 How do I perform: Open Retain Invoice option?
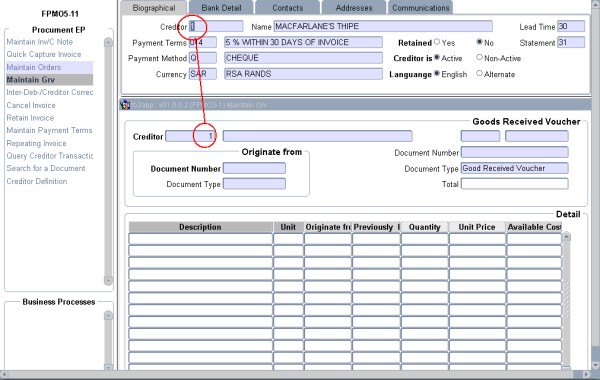pos(30,118)
